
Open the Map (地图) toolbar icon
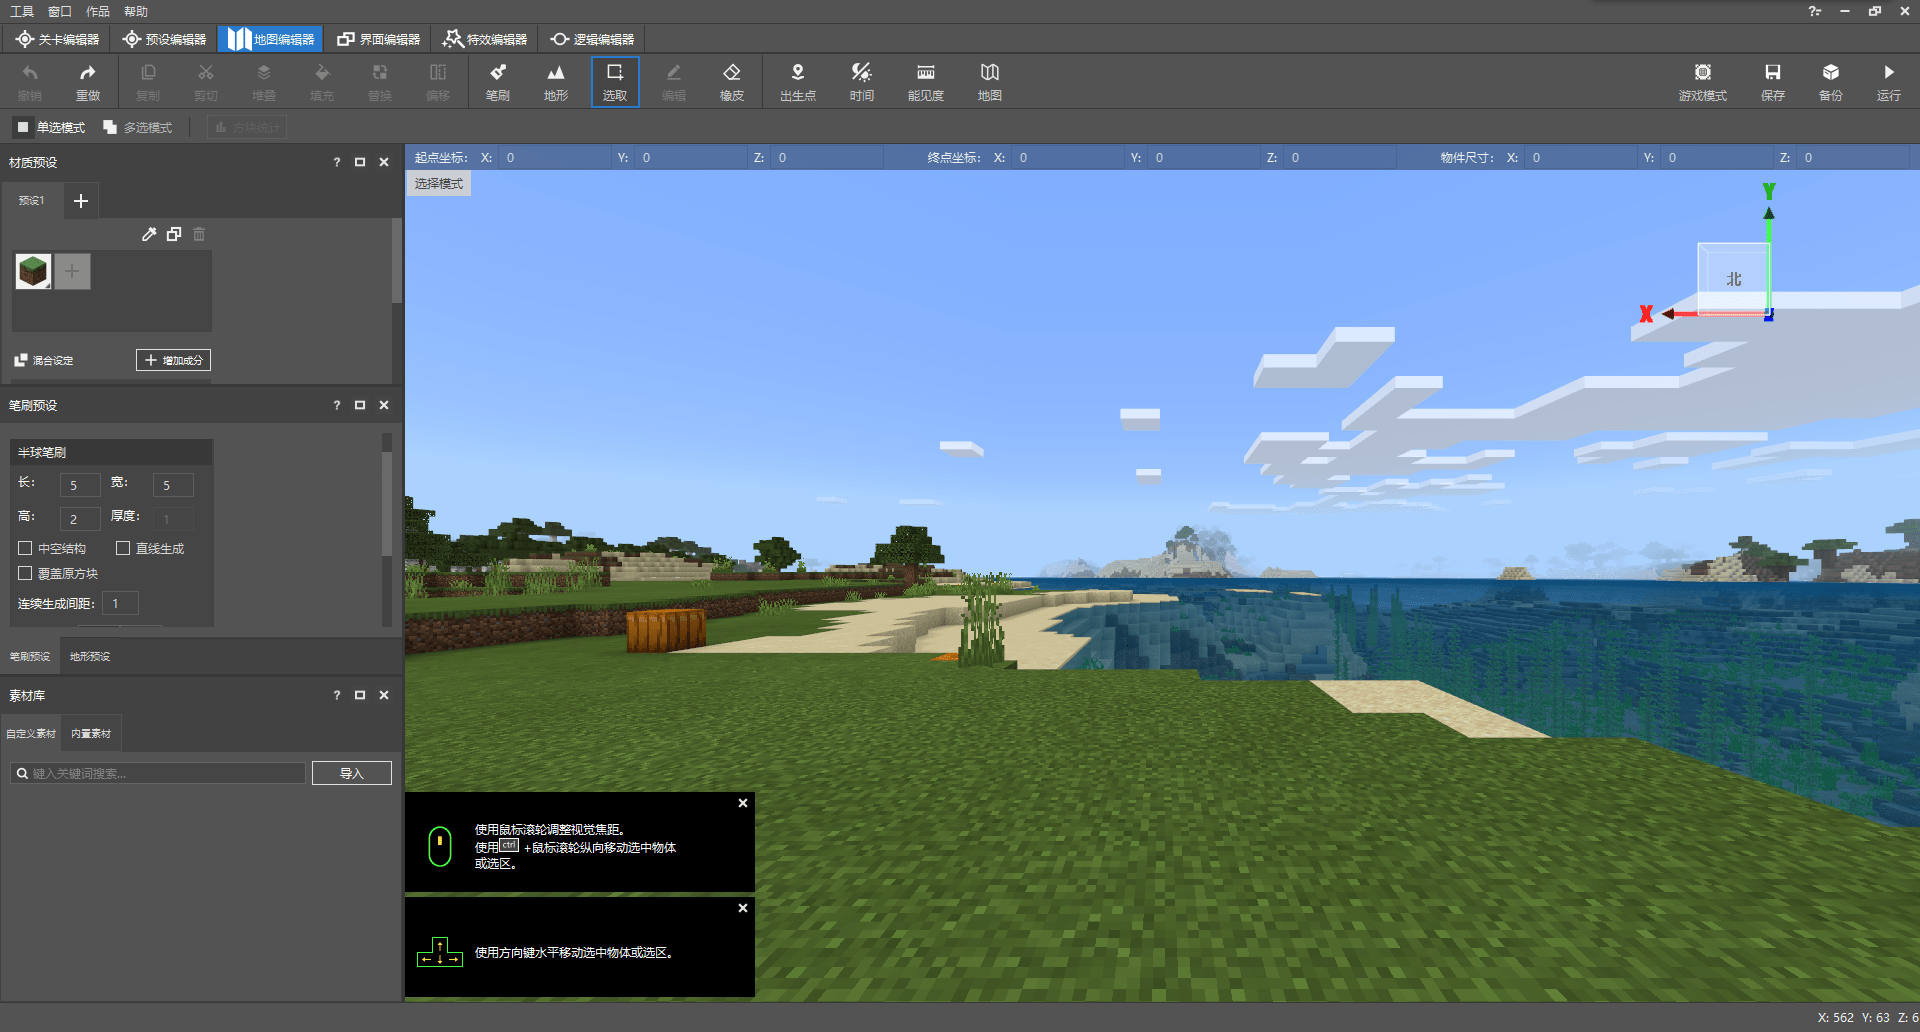(990, 81)
